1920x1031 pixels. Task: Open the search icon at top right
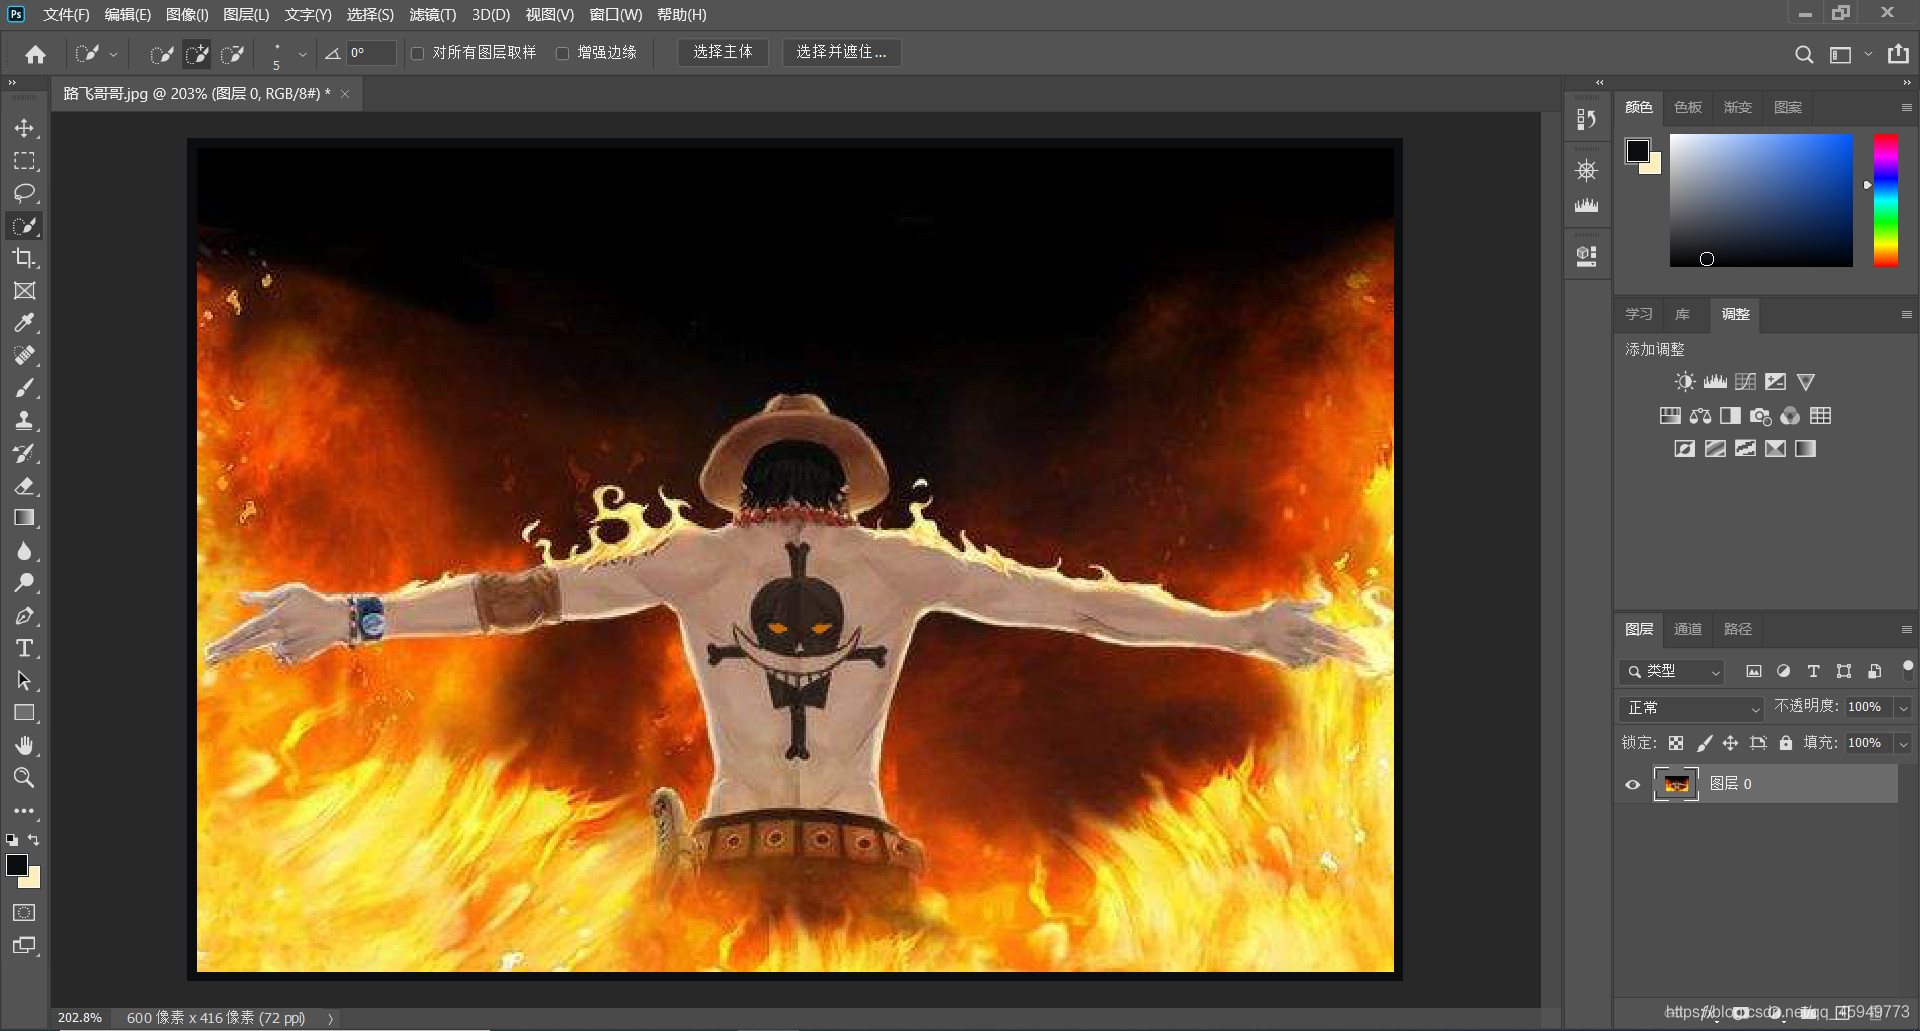point(1803,55)
